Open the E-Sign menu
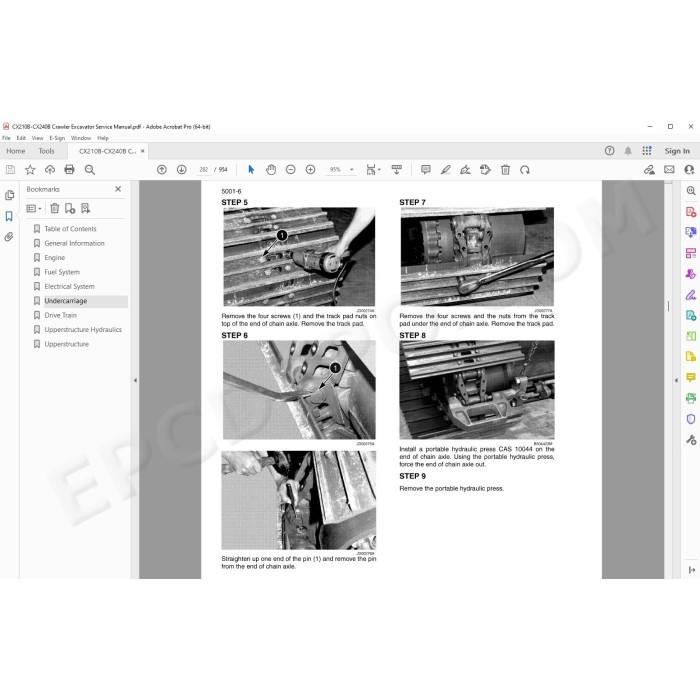This screenshot has height=700, width=700. point(57,138)
